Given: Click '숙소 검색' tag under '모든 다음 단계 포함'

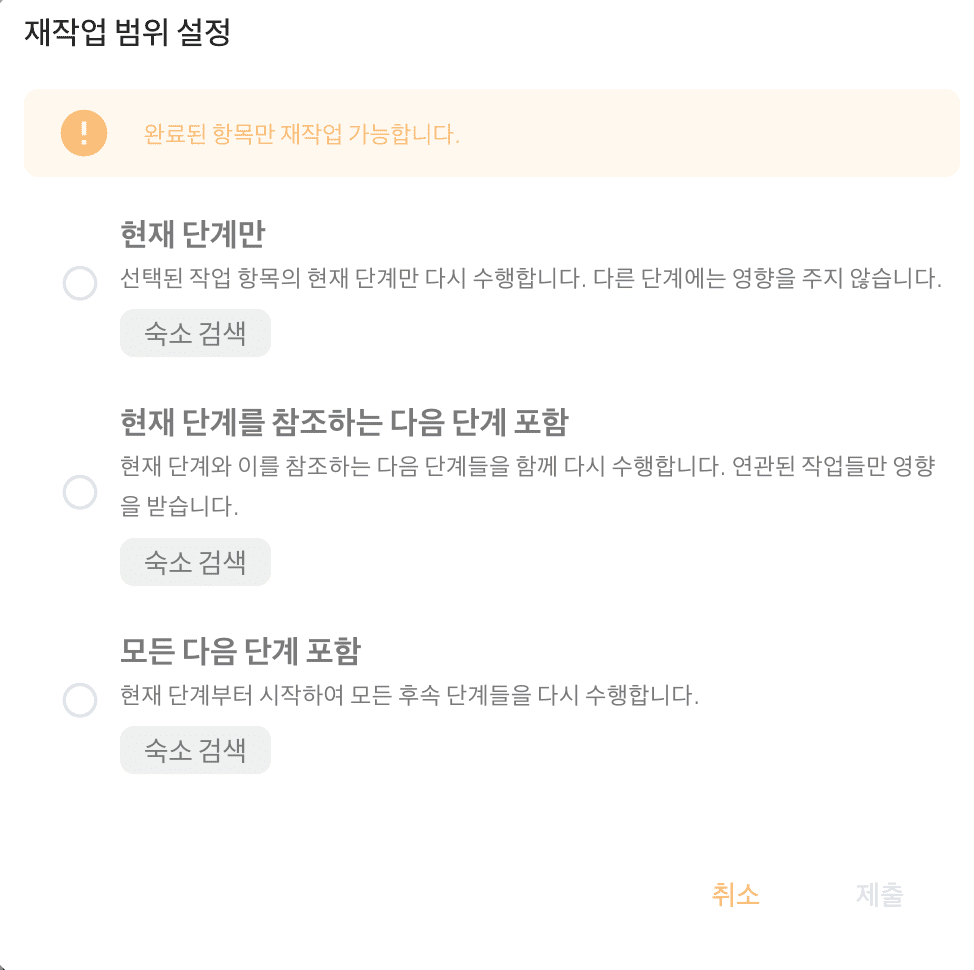Looking at the screenshot, I should 195,750.
